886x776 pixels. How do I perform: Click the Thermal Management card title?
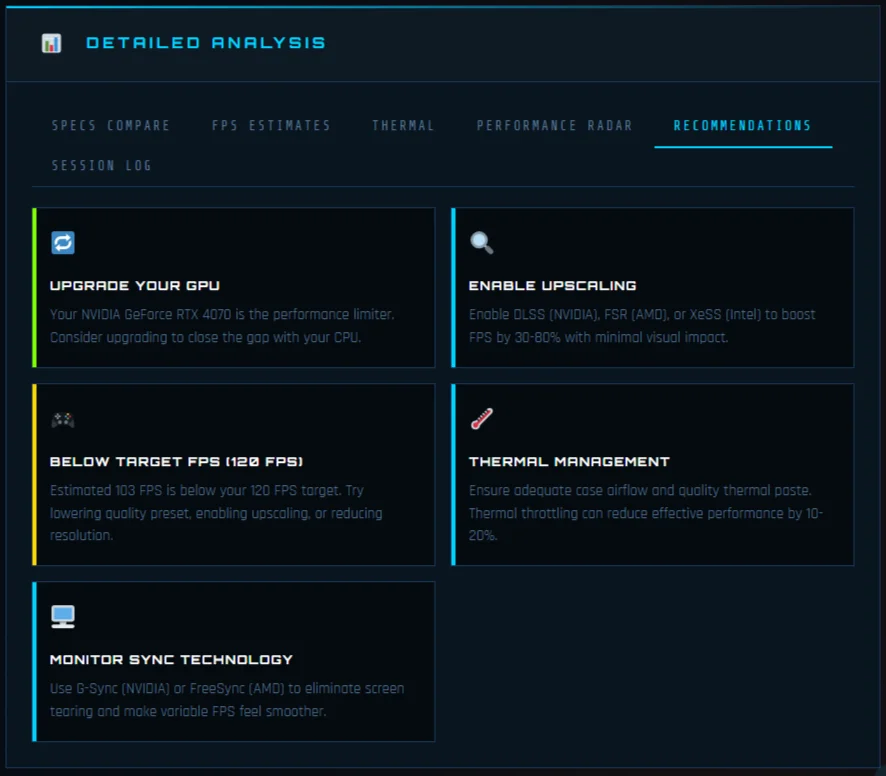coord(569,462)
